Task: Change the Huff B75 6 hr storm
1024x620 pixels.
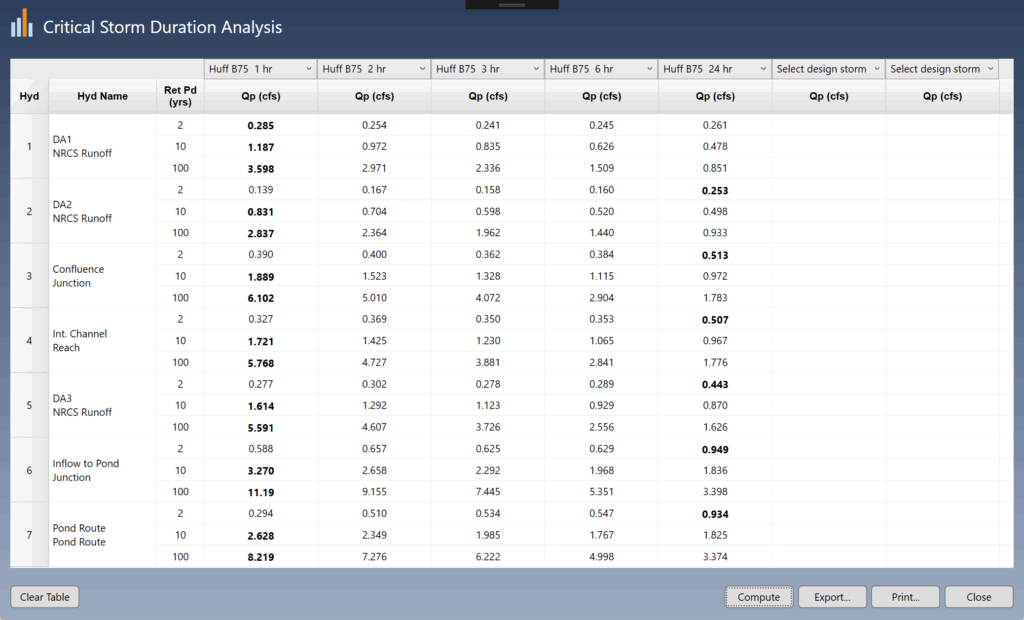Action: [x=601, y=69]
